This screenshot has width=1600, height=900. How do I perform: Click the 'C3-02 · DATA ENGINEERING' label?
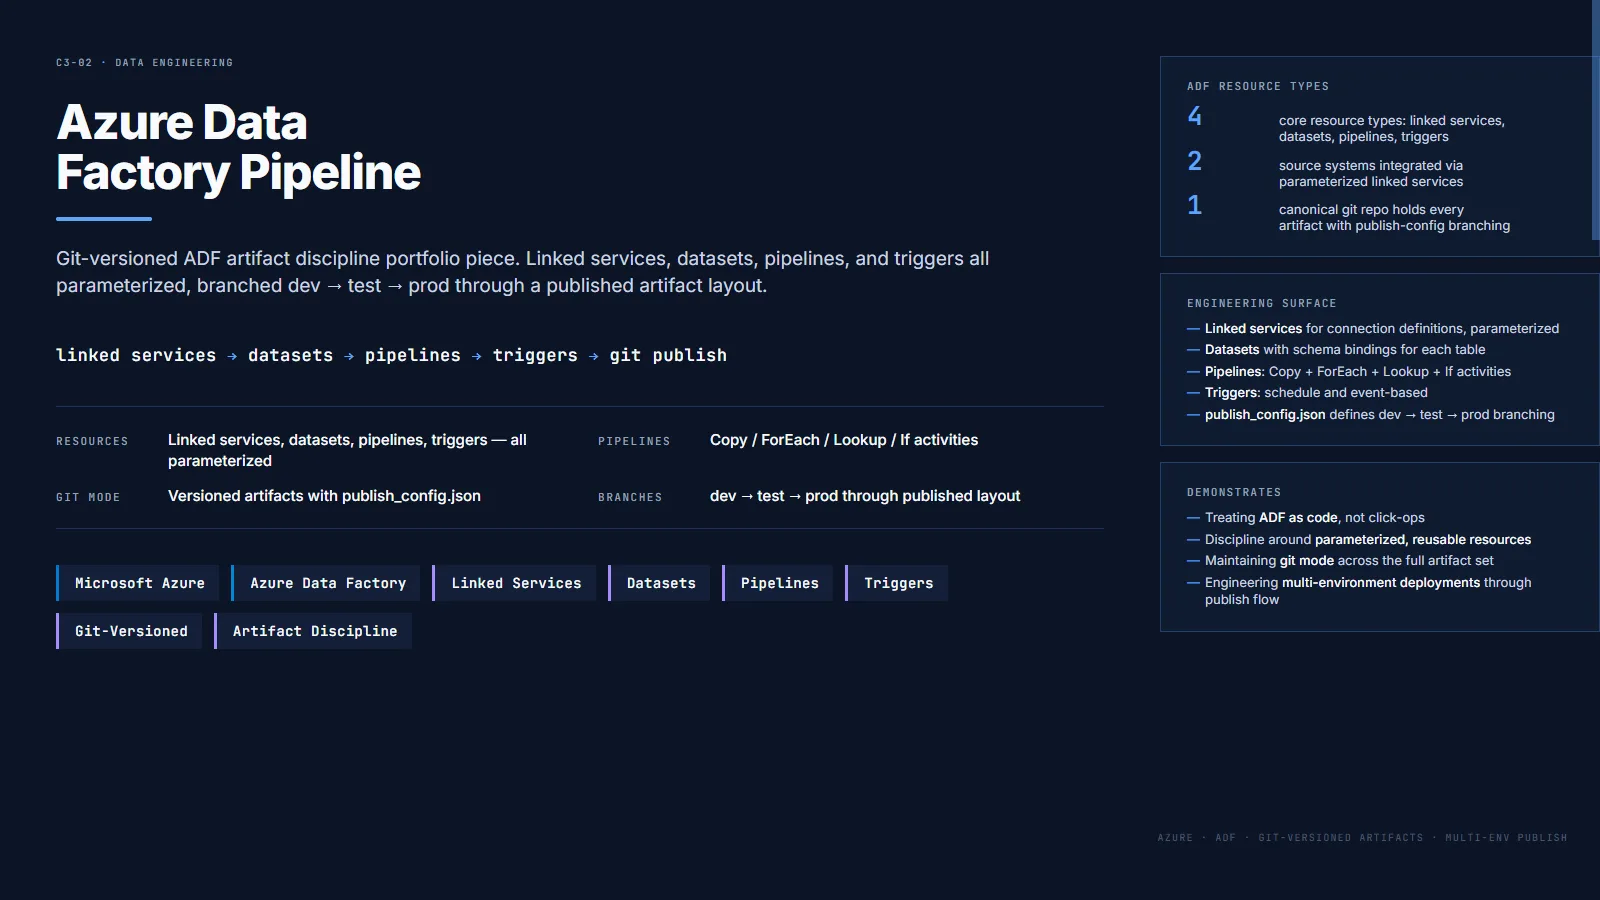coord(144,63)
